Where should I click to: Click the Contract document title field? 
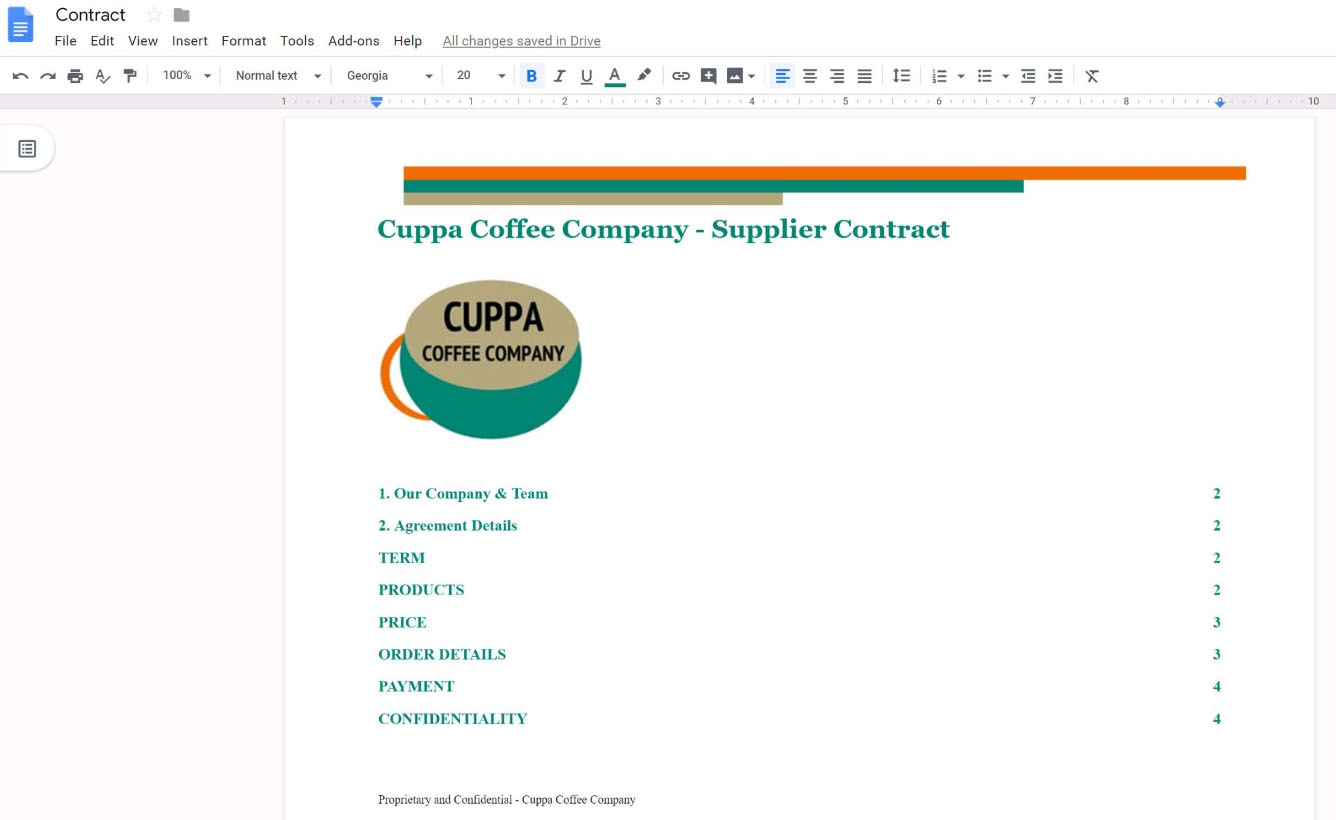[x=90, y=15]
